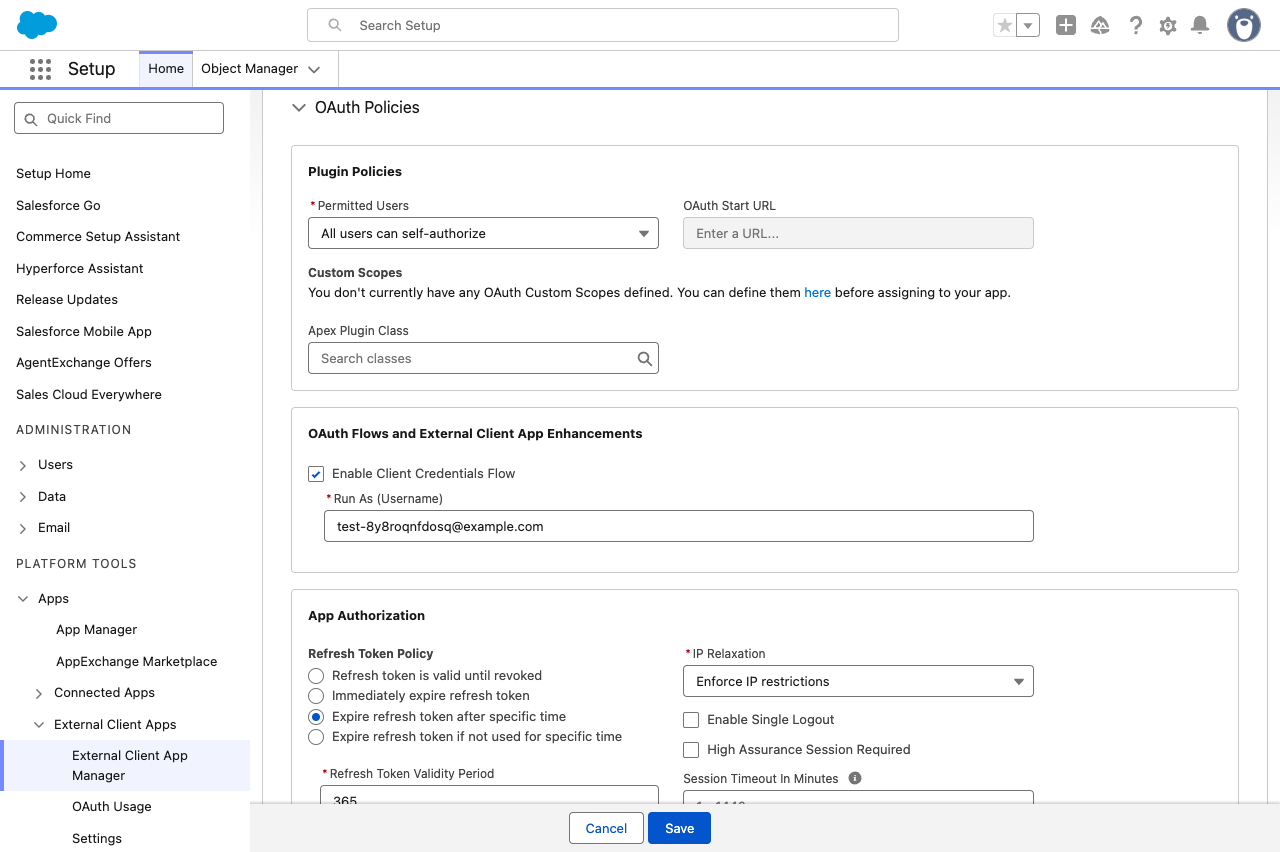Image resolution: width=1280 pixels, height=852 pixels.
Task: Check High Assurance Session Required
Action: click(691, 750)
